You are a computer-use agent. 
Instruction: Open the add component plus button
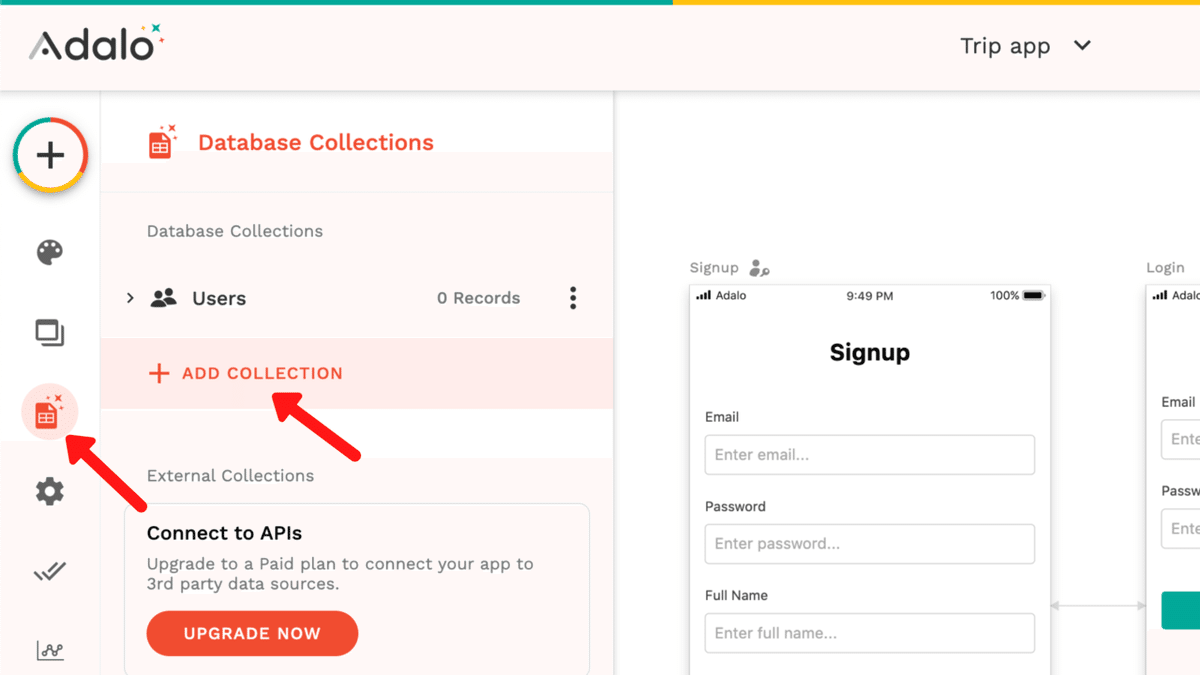50,155
